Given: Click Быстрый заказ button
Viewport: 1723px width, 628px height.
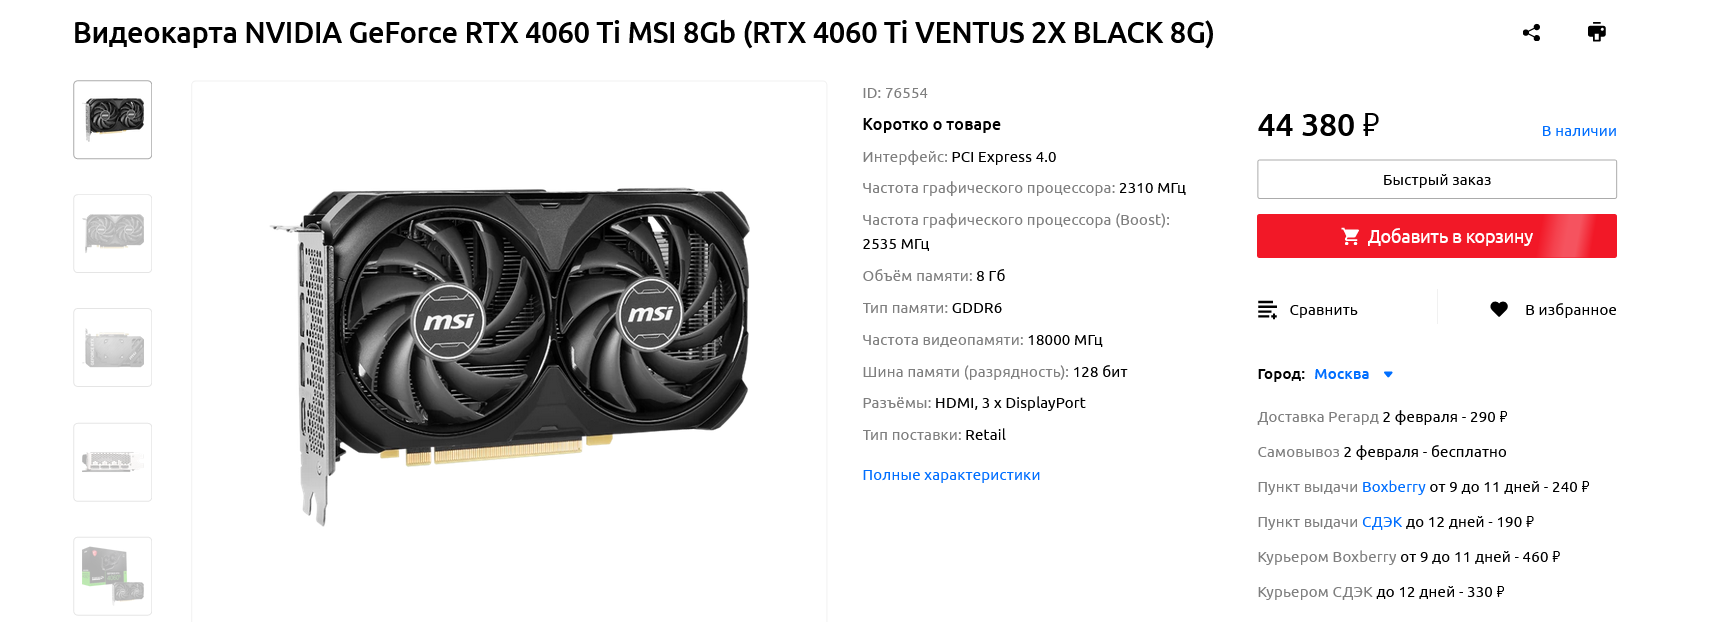Looking at the screenshot, I should pos(1436,180).
